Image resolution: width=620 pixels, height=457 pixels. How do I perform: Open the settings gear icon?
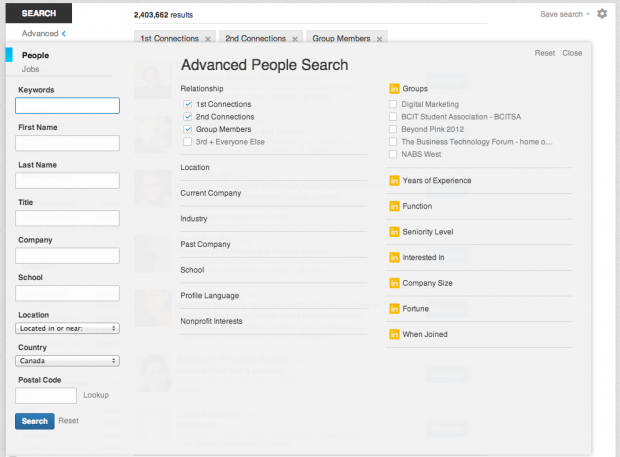point(602,14)
